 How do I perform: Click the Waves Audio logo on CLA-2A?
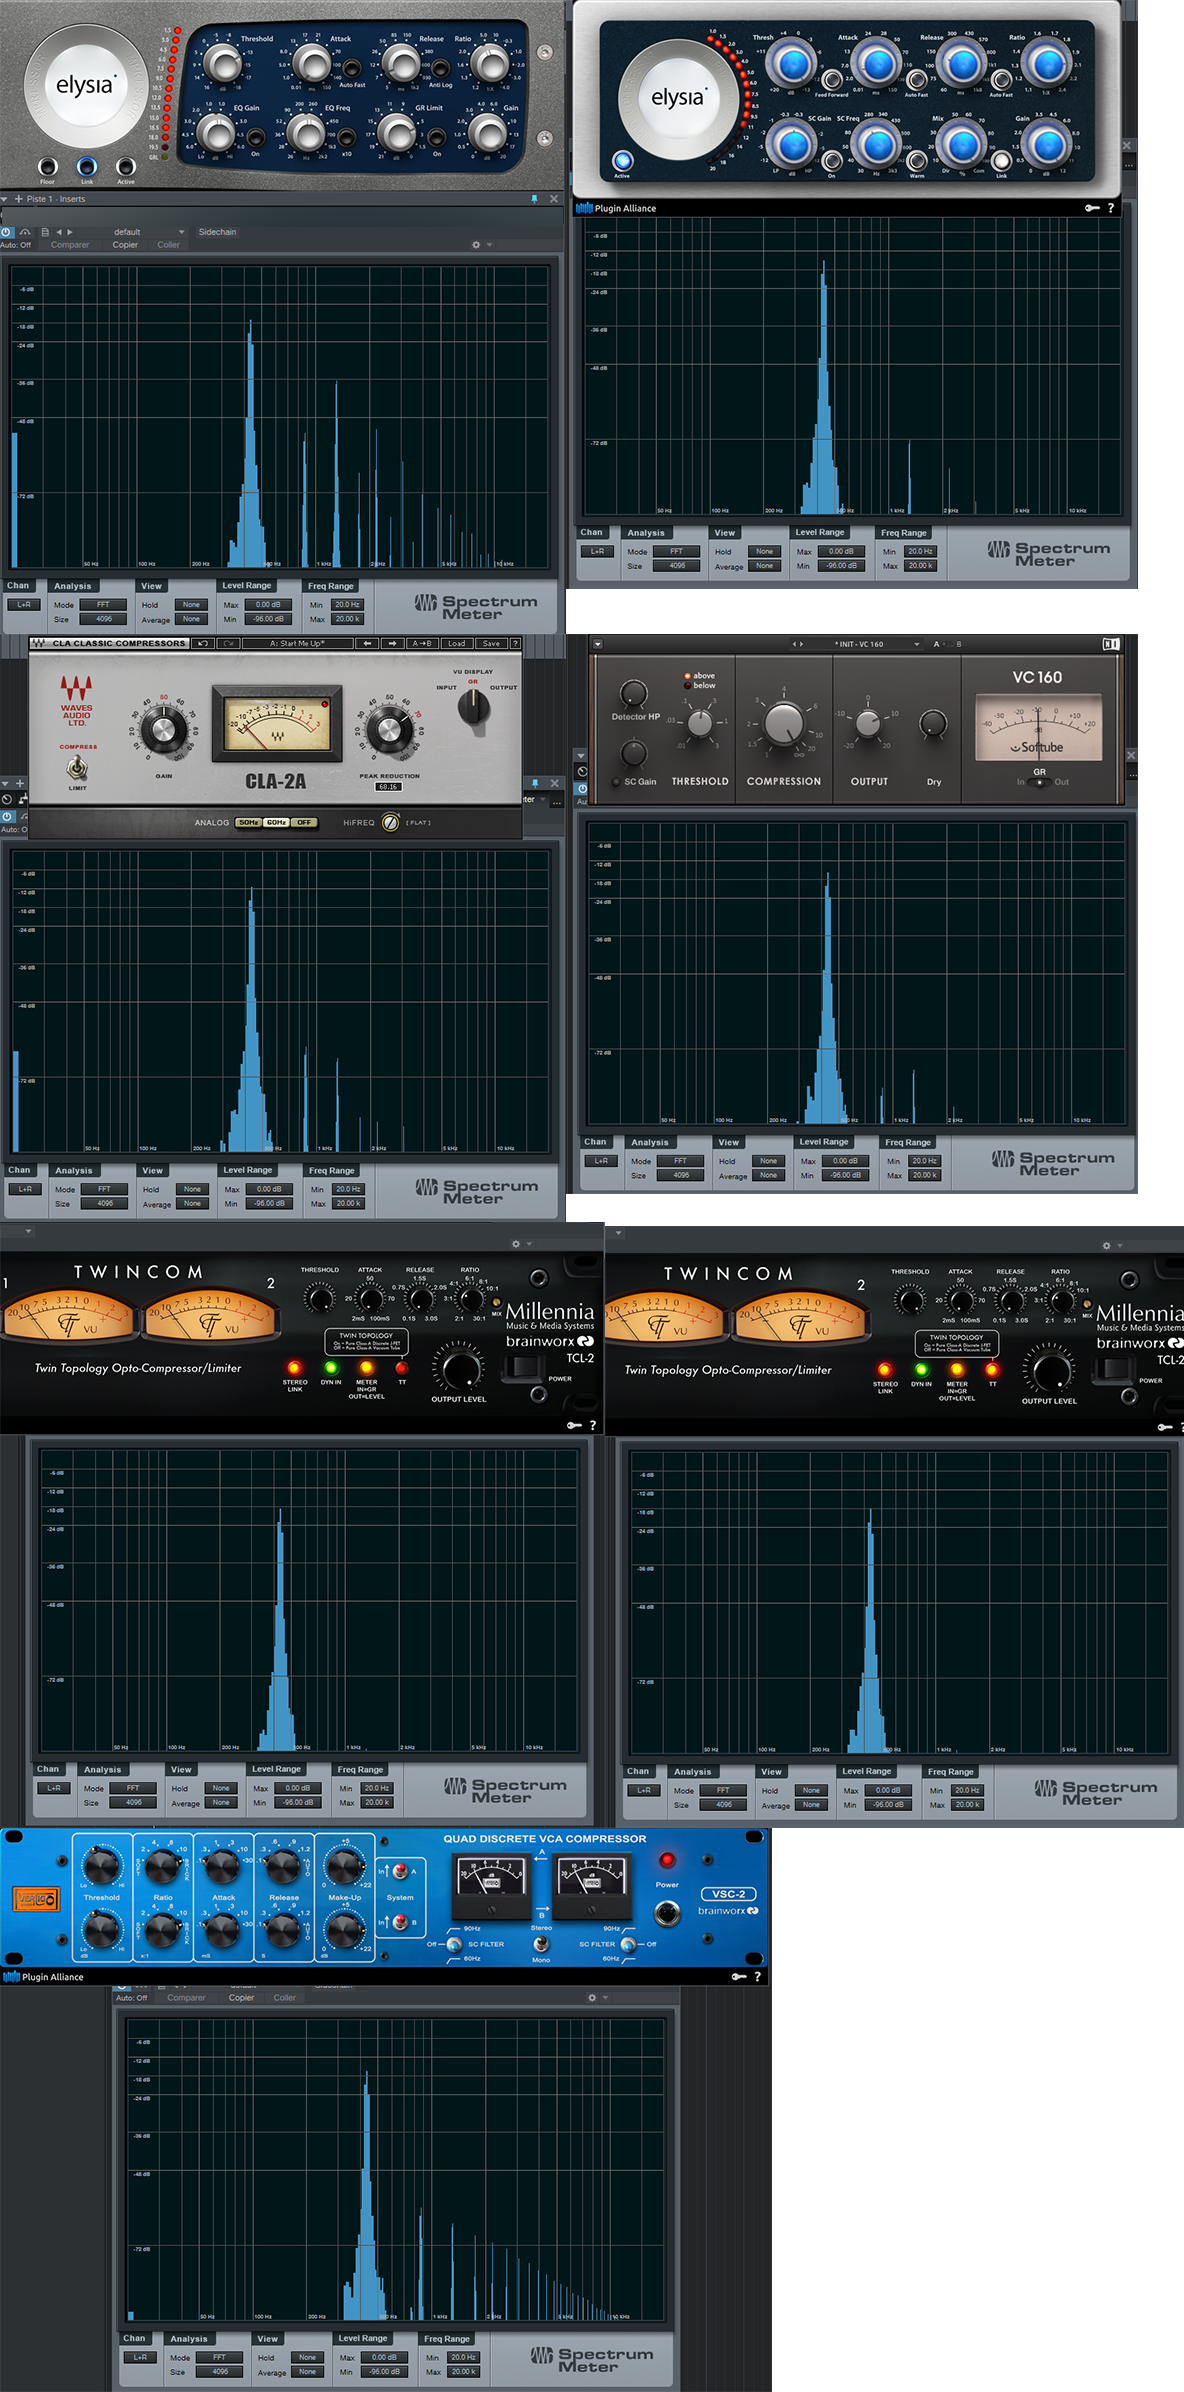(76, 700)
